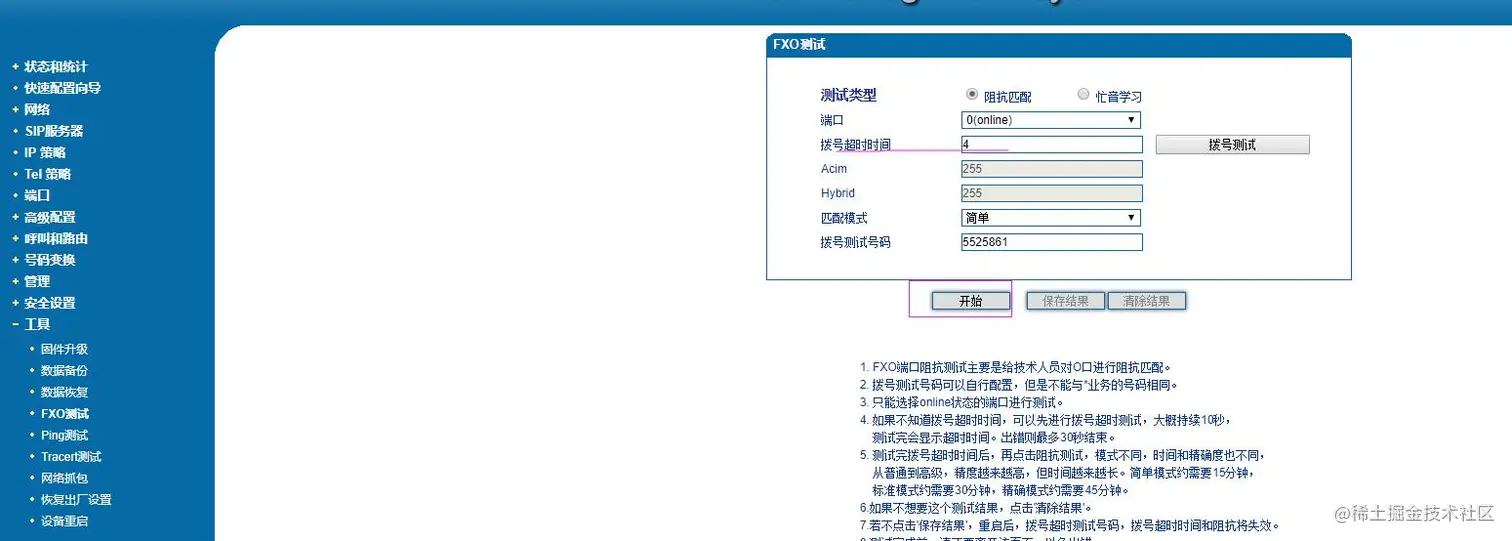Click the 开始 button

coord(970,301)
